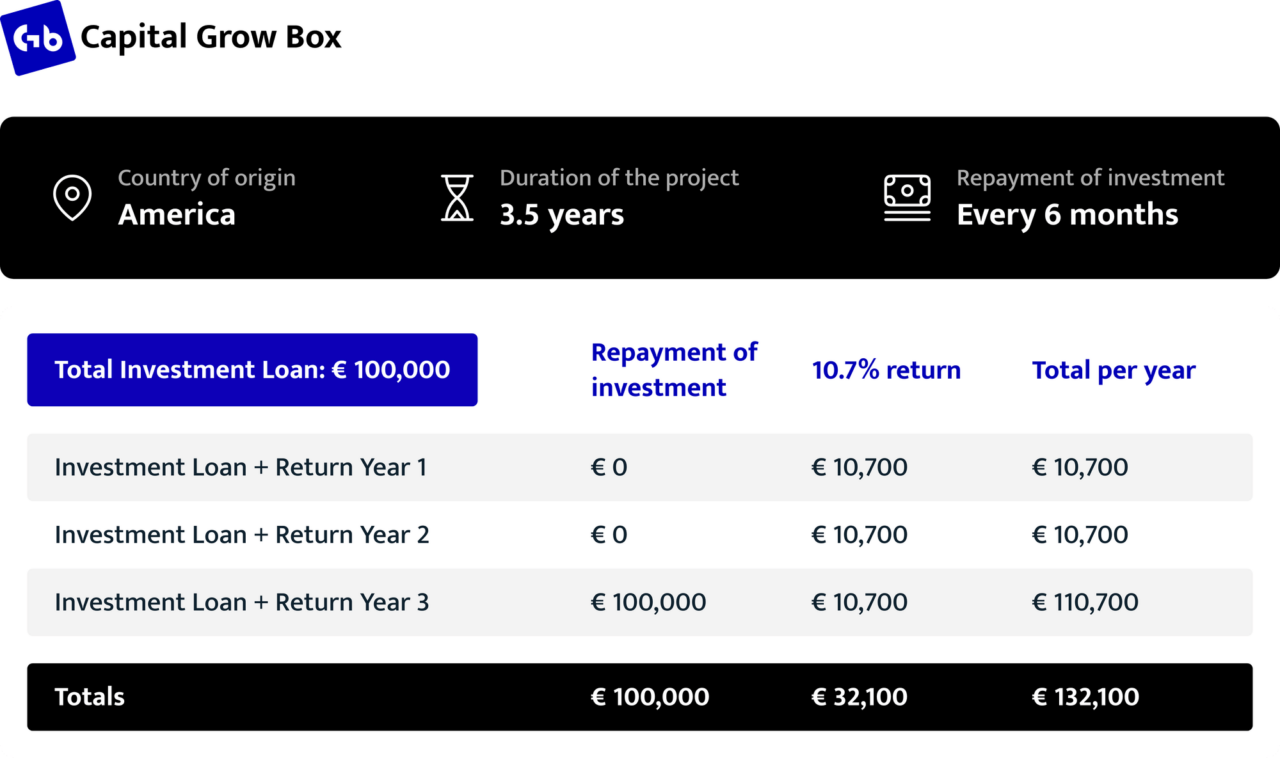Click the Every 6 months repayment value
The height and width of the screenshot is (758, 1280).
(1068, 215)
